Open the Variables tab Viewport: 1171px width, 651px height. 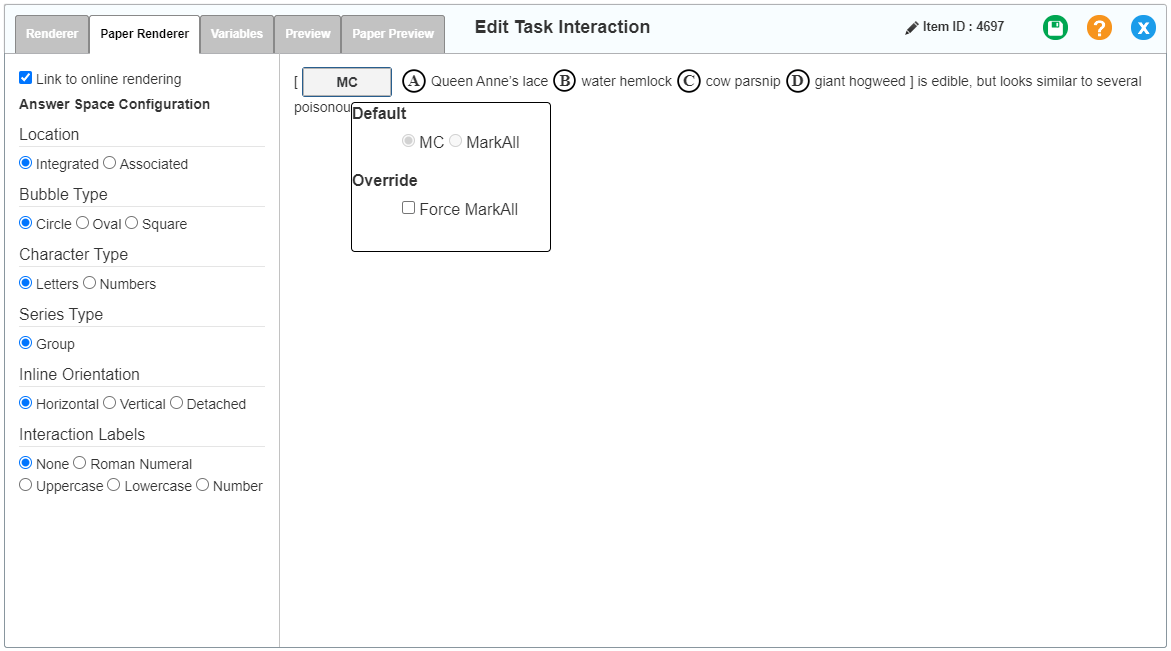coord(237,34)
